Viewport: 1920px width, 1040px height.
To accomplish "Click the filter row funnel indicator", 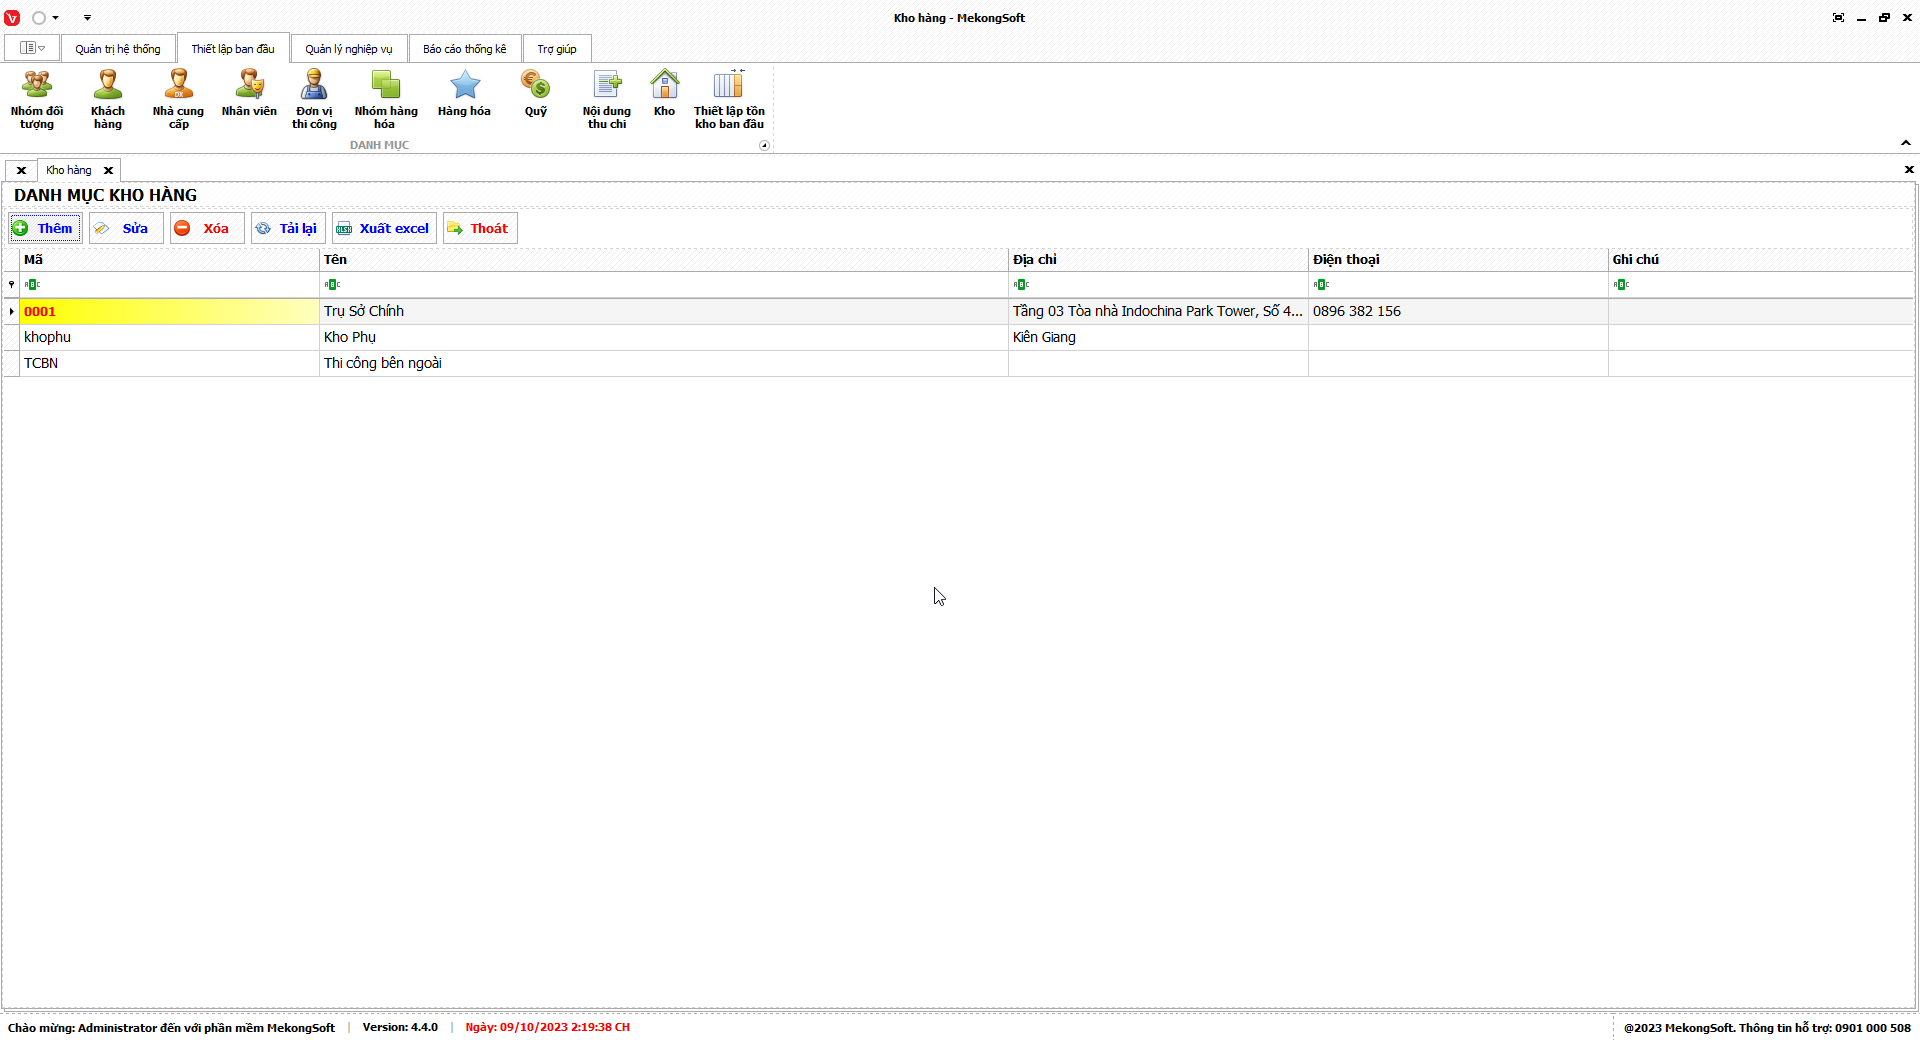I will 11,285.
